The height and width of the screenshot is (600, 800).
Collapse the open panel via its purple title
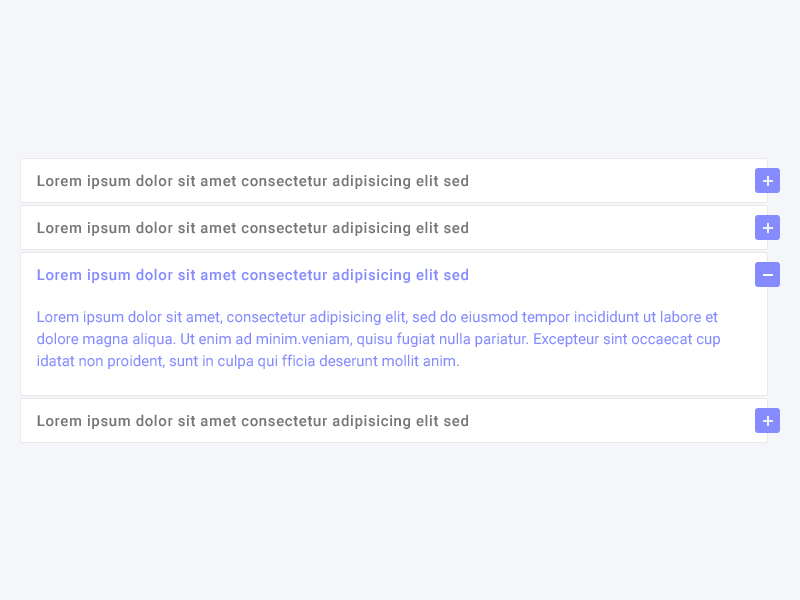(x=252, y=275)
